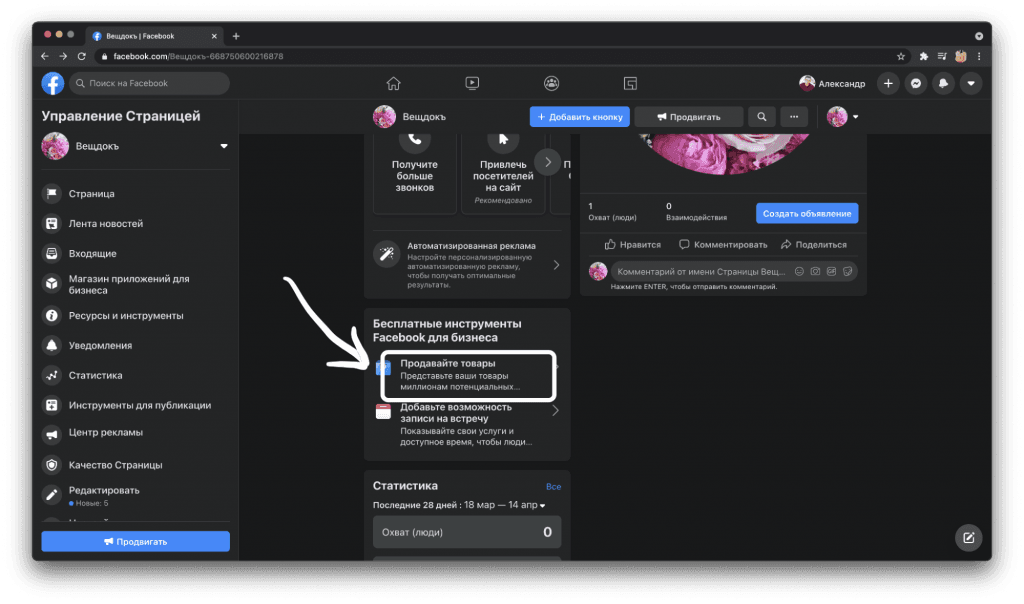
Task: Open Страница in the sidebar
Action: [136, 194]
